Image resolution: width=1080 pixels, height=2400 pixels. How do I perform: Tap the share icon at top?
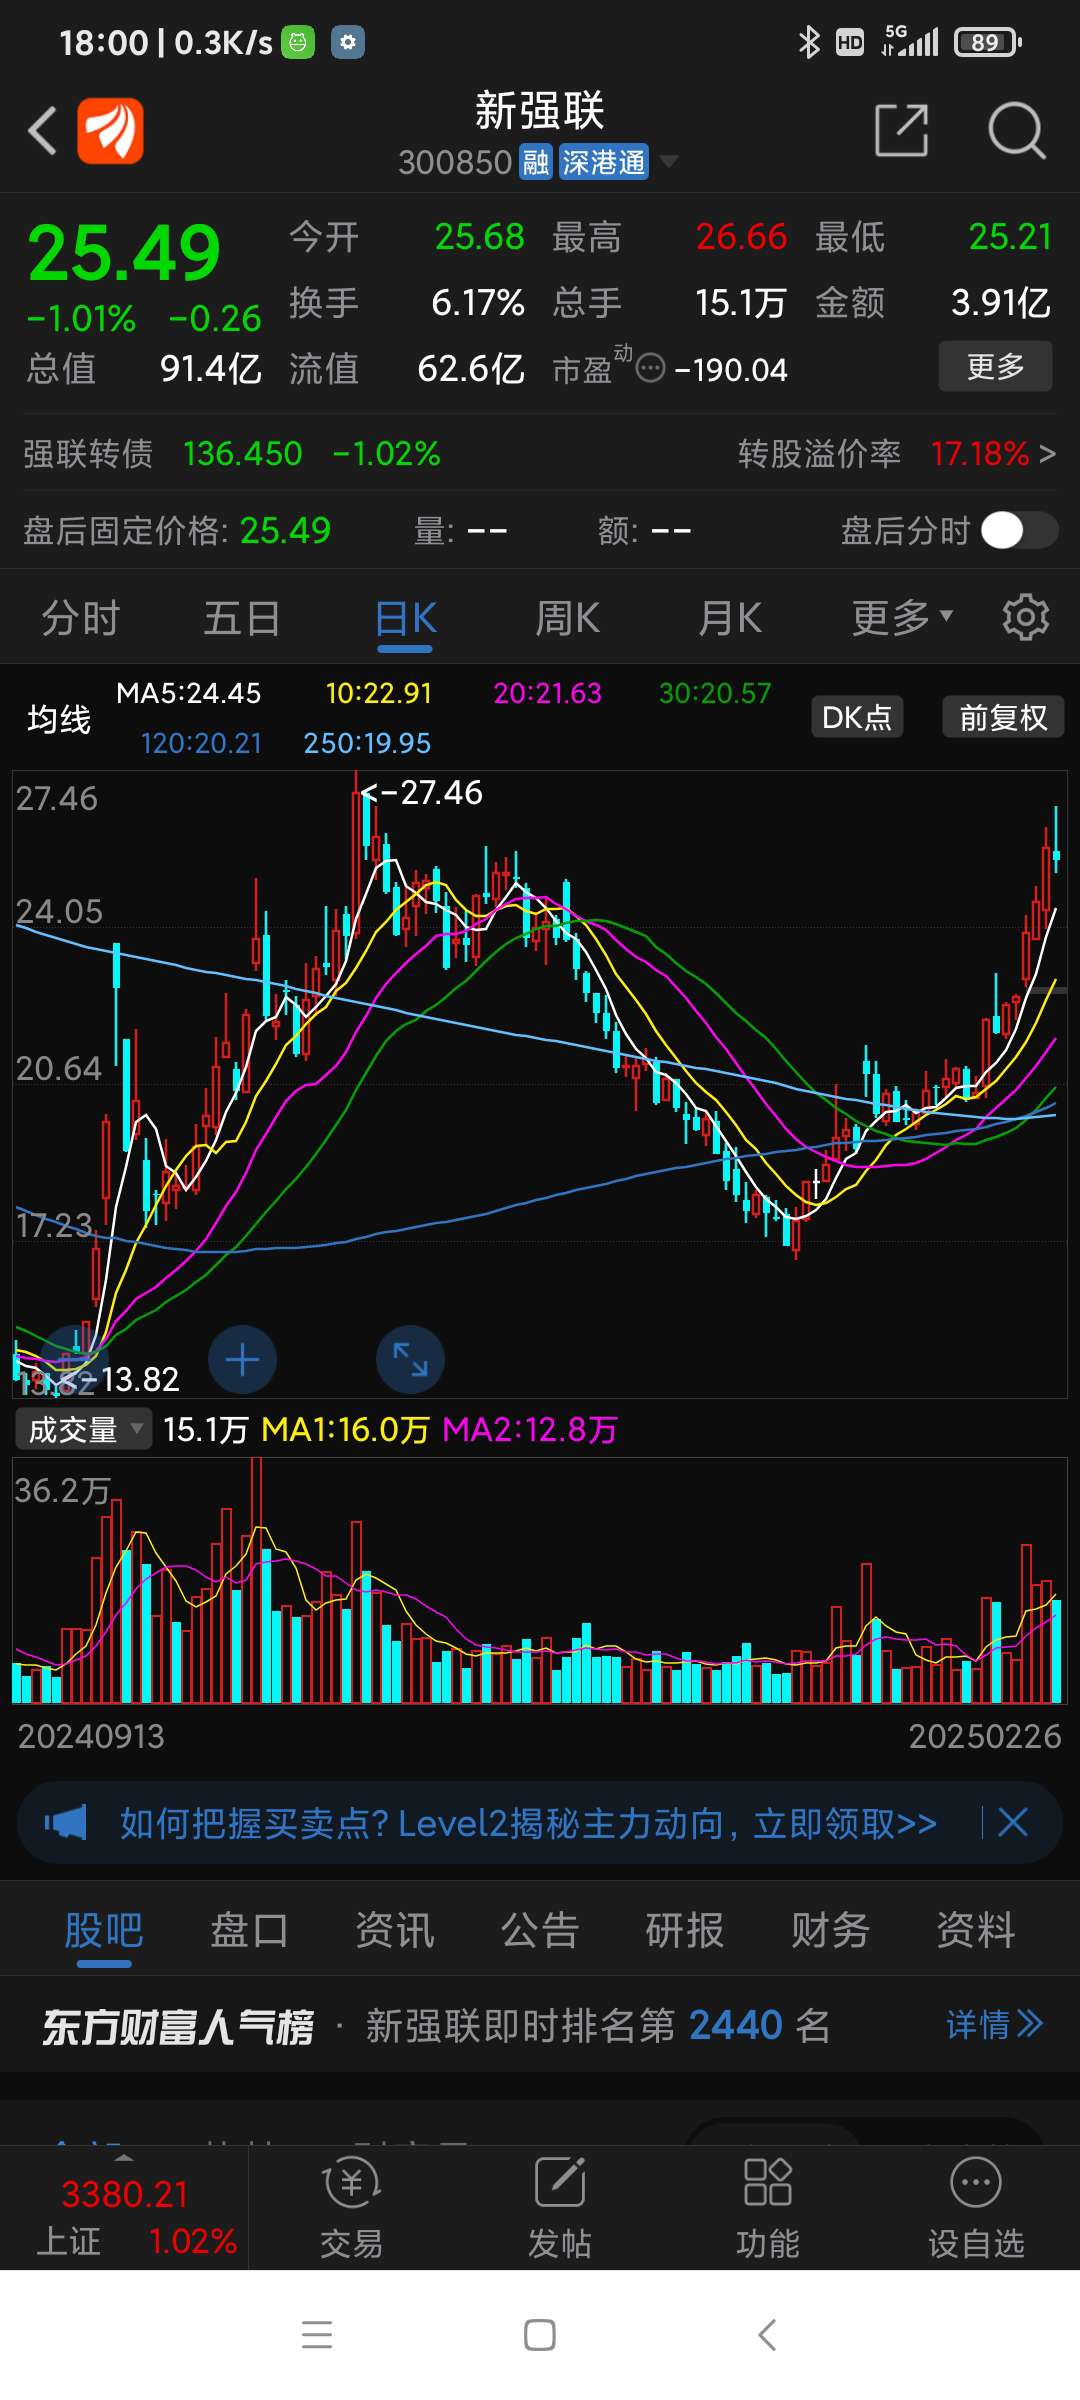pyautogui.click(x=901, y=130)
